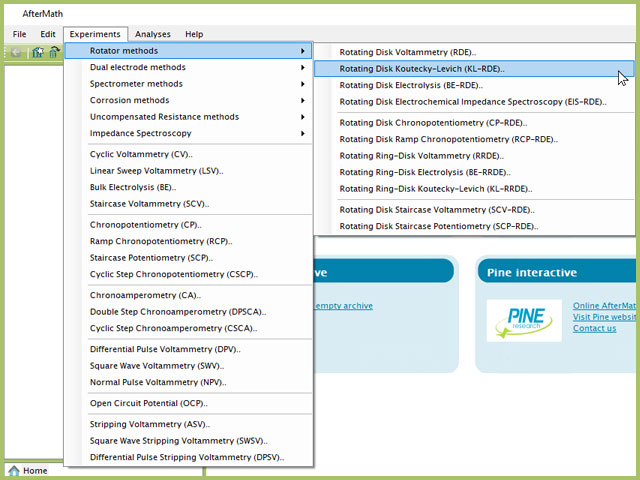Open the Analyses menu

click(153, 34)
